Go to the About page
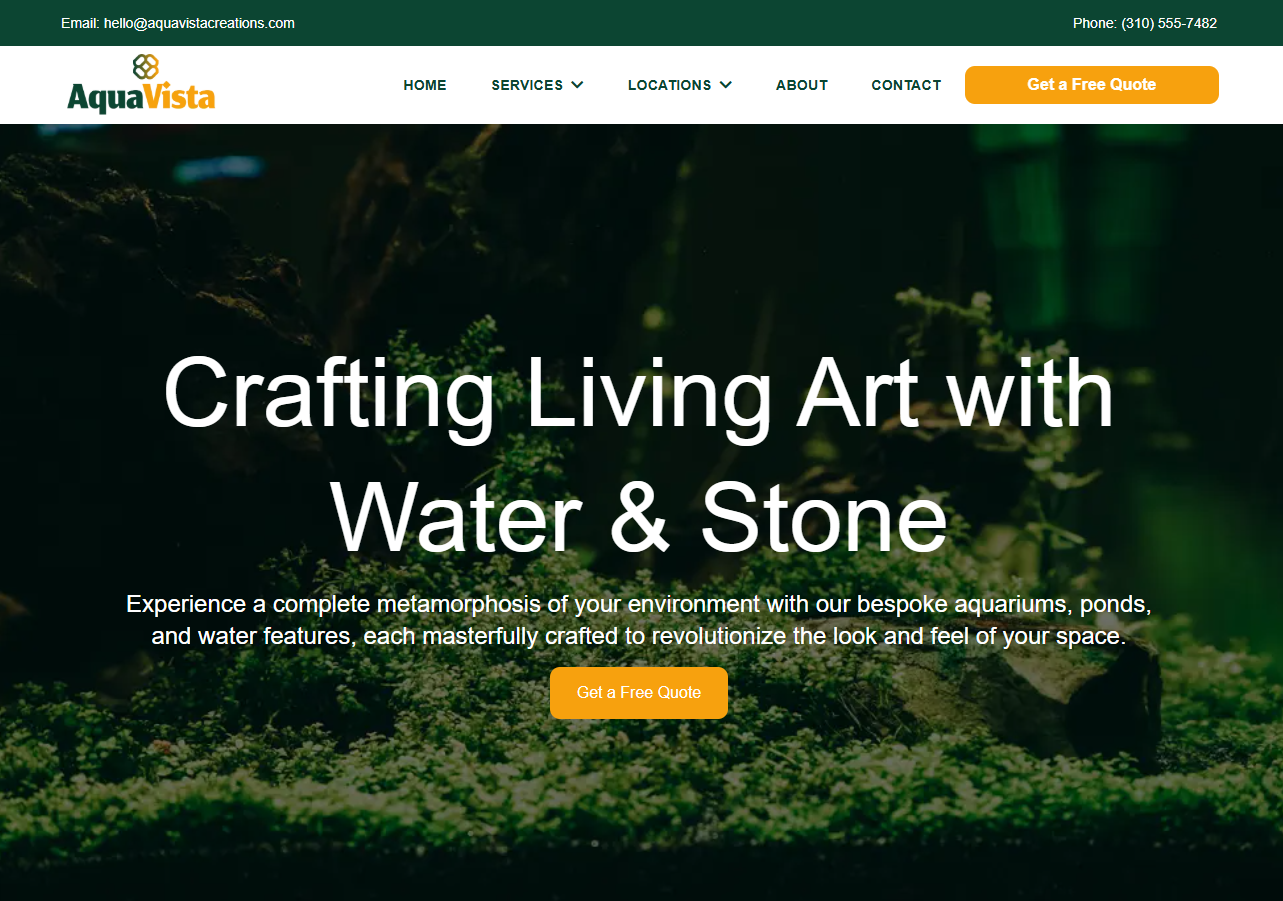 802,85
